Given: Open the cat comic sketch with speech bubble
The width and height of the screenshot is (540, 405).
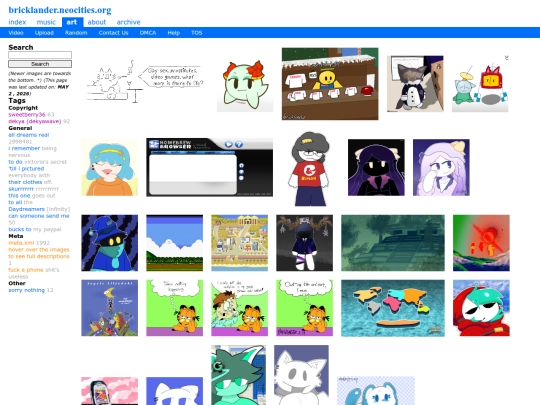Looking at the screenshot, I should (x=145, y=81).
